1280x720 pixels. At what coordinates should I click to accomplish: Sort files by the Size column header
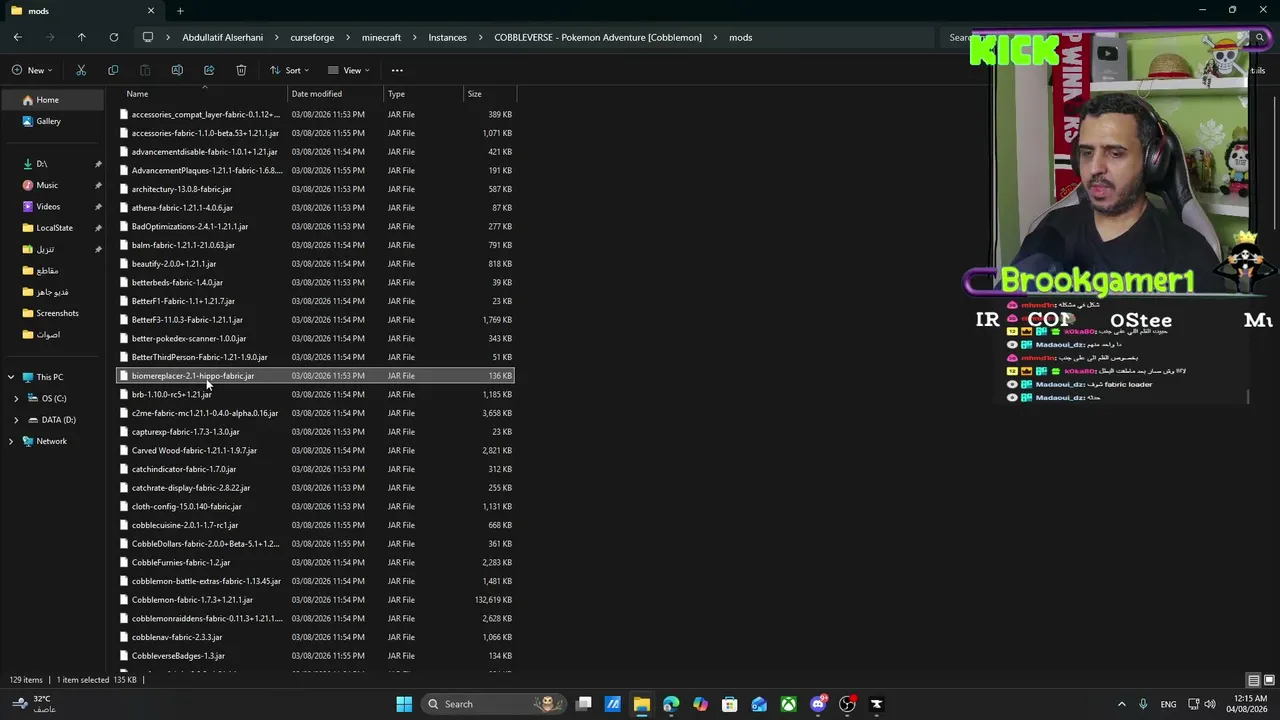pos(490,94)
